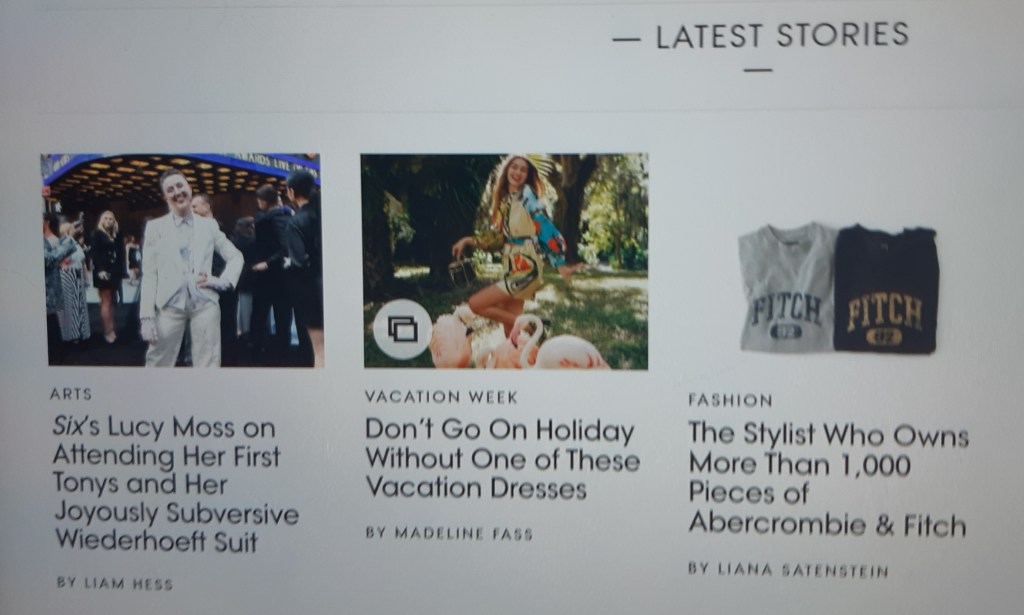The image size is (1024, 615).
Task: Select the VACATION WEEK category label
Action: point(441,397)
